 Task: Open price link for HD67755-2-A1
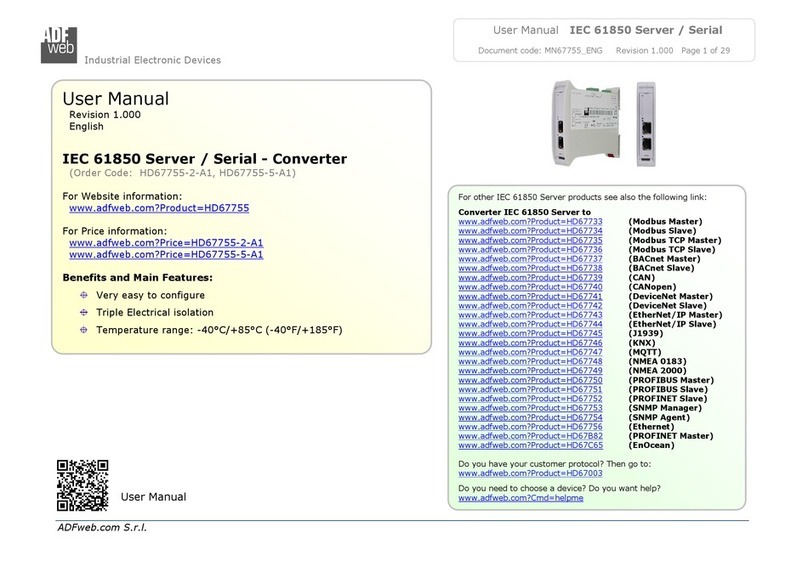(x=166, y=243)
